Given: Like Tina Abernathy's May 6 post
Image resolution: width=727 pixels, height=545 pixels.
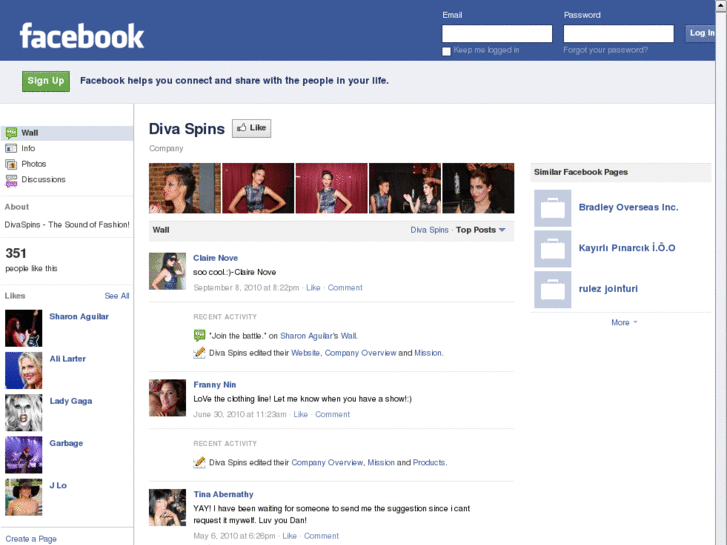Looking at the screenshot, I should point(289,536).
